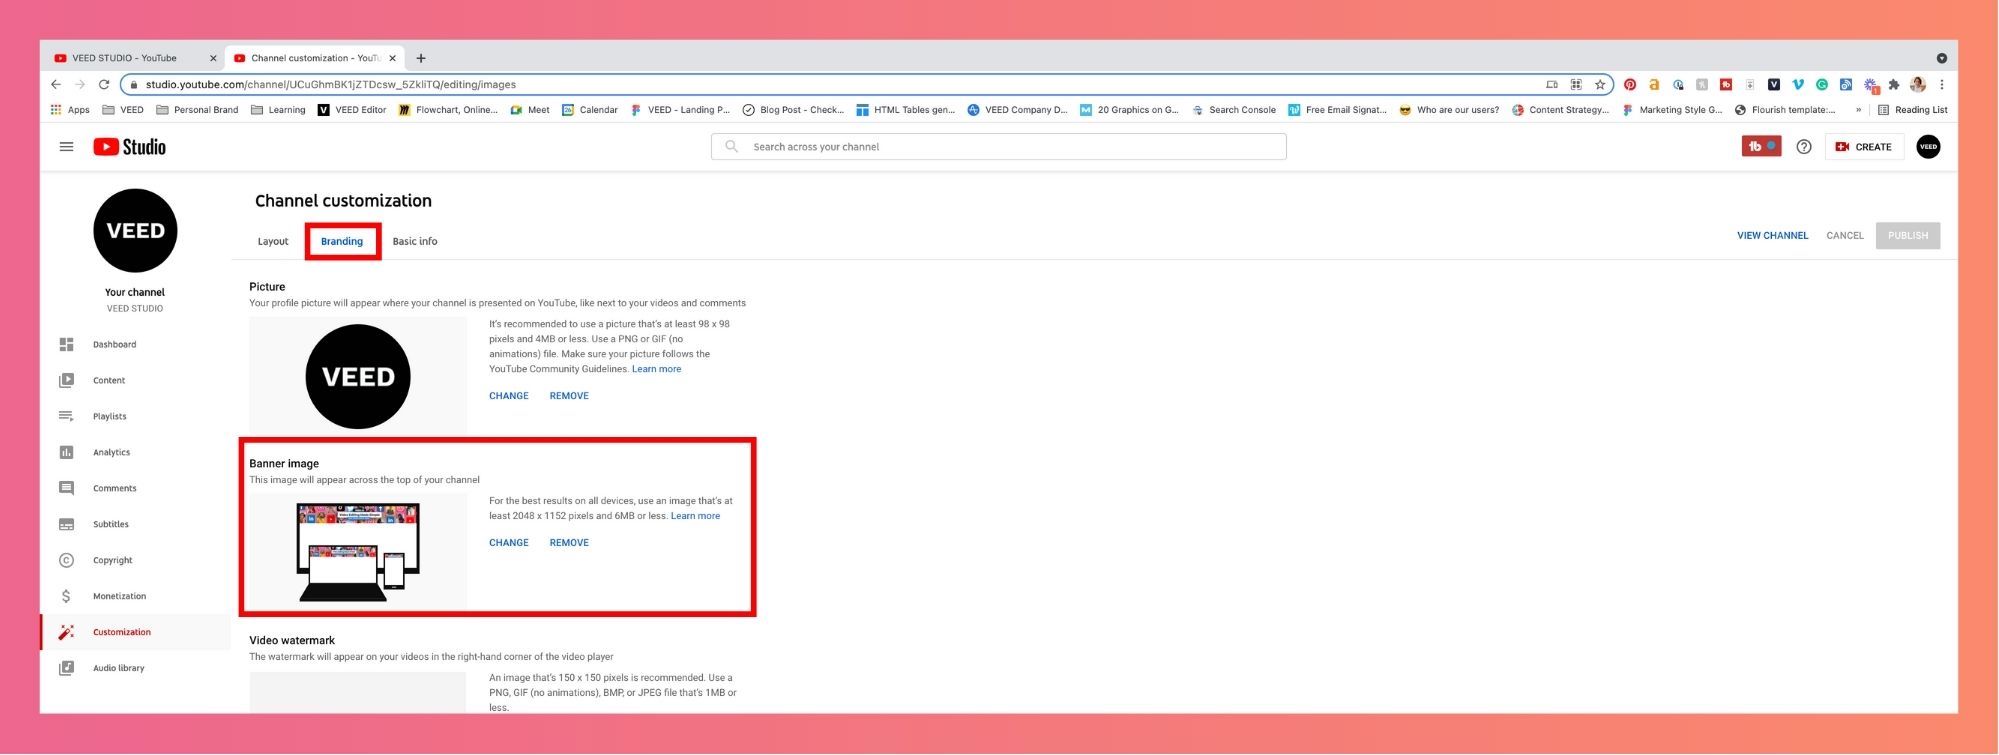The height and width of the screenshot is (755, 1999).
Task: Go back using the browser back arrow
Action: (x=56, y=85)
